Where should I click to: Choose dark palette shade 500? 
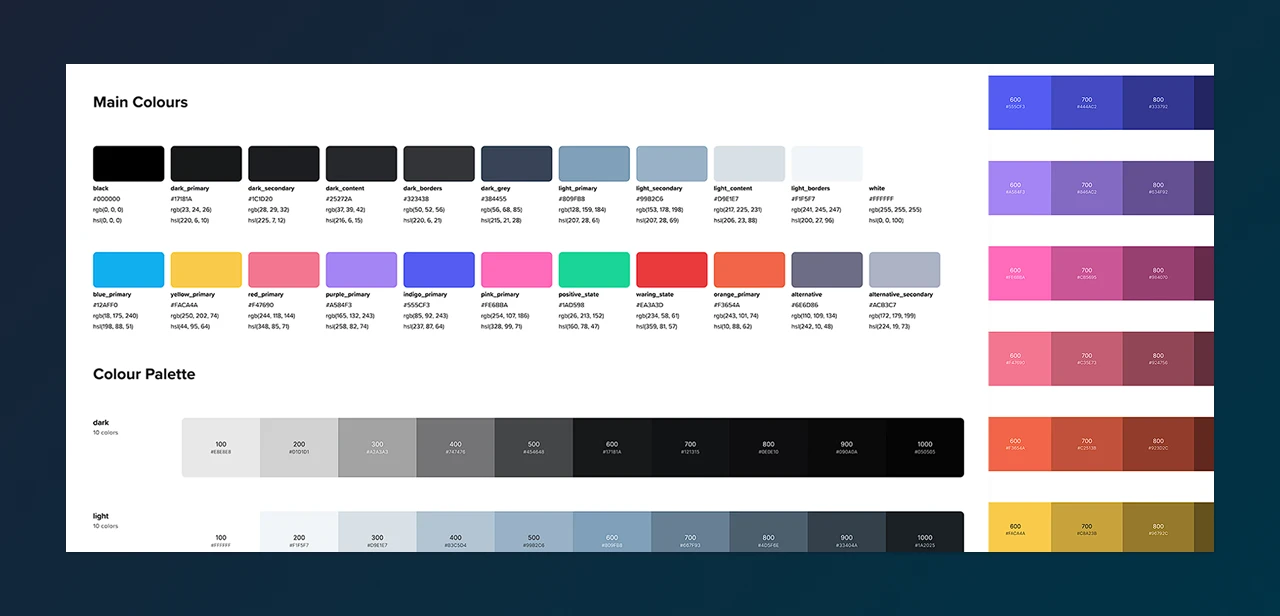tap(533, 447)
